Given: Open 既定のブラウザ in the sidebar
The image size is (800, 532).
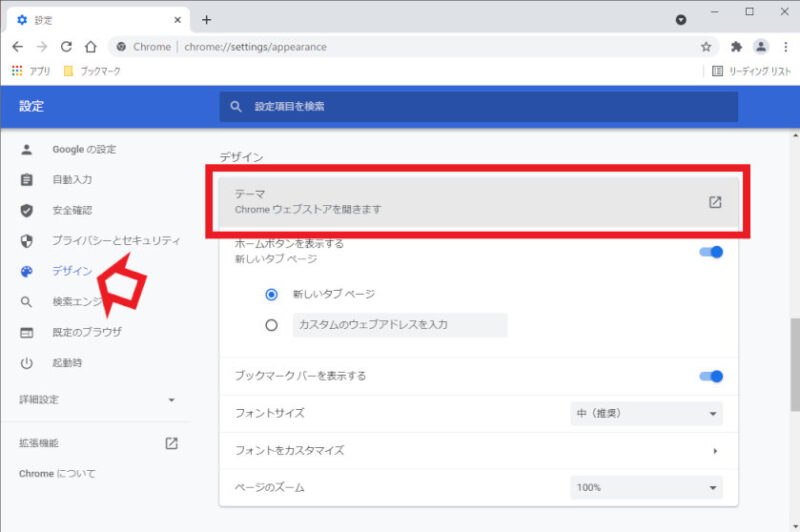Looking at the screenshot, I should pyautogui.click(x=87, y=332).
